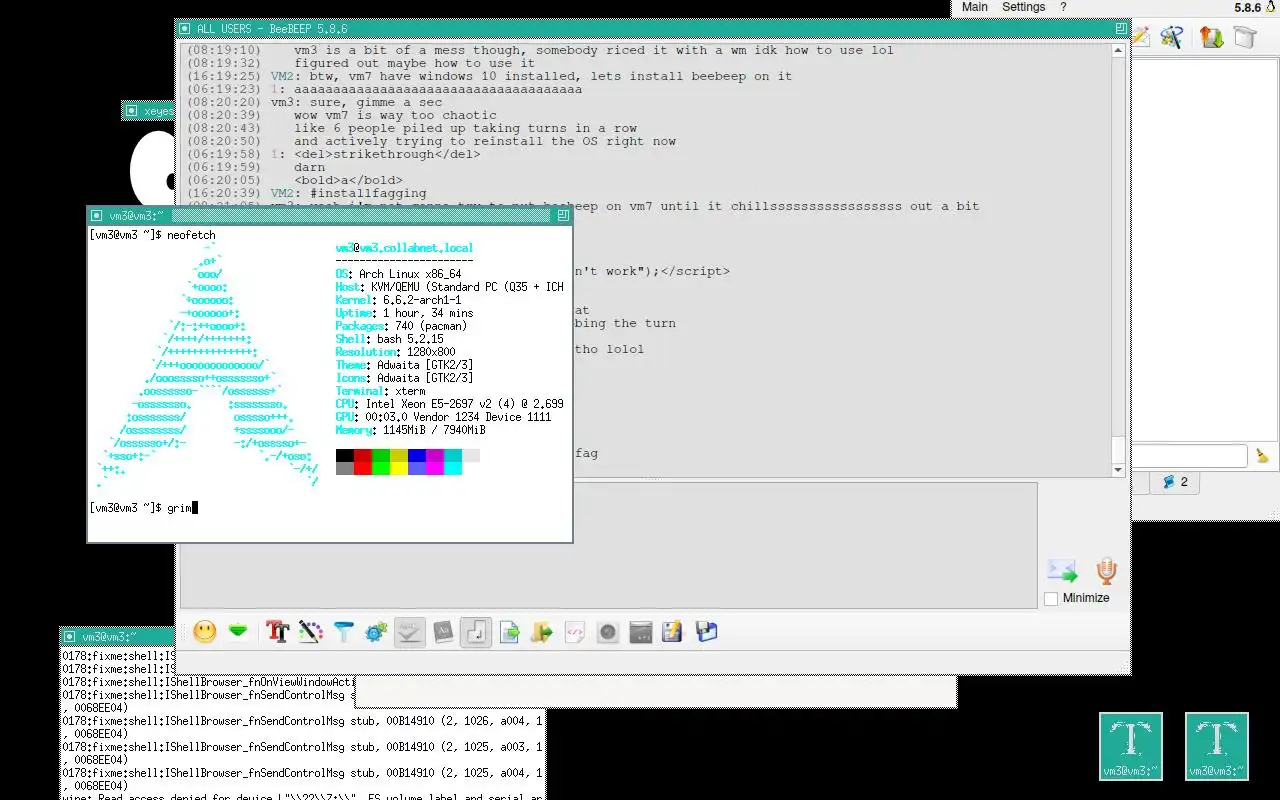The width and height of the screenshot is (1280, 800).
Task: Click the '5.8.6' version number label
Action: 1247,8
